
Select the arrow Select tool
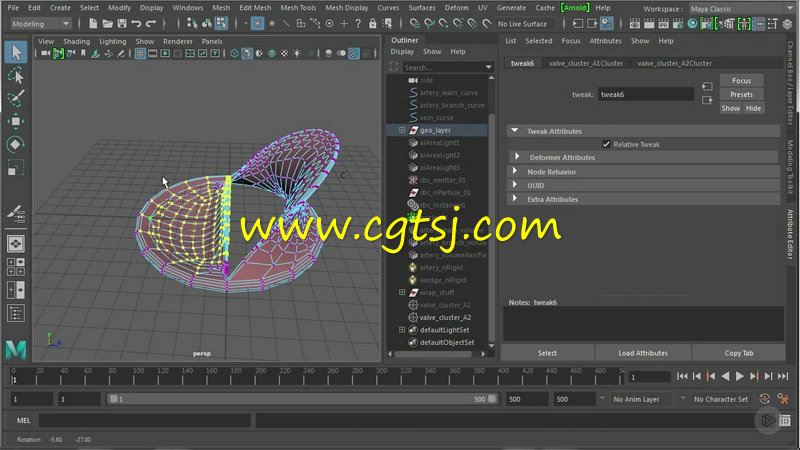coord(16,52)
